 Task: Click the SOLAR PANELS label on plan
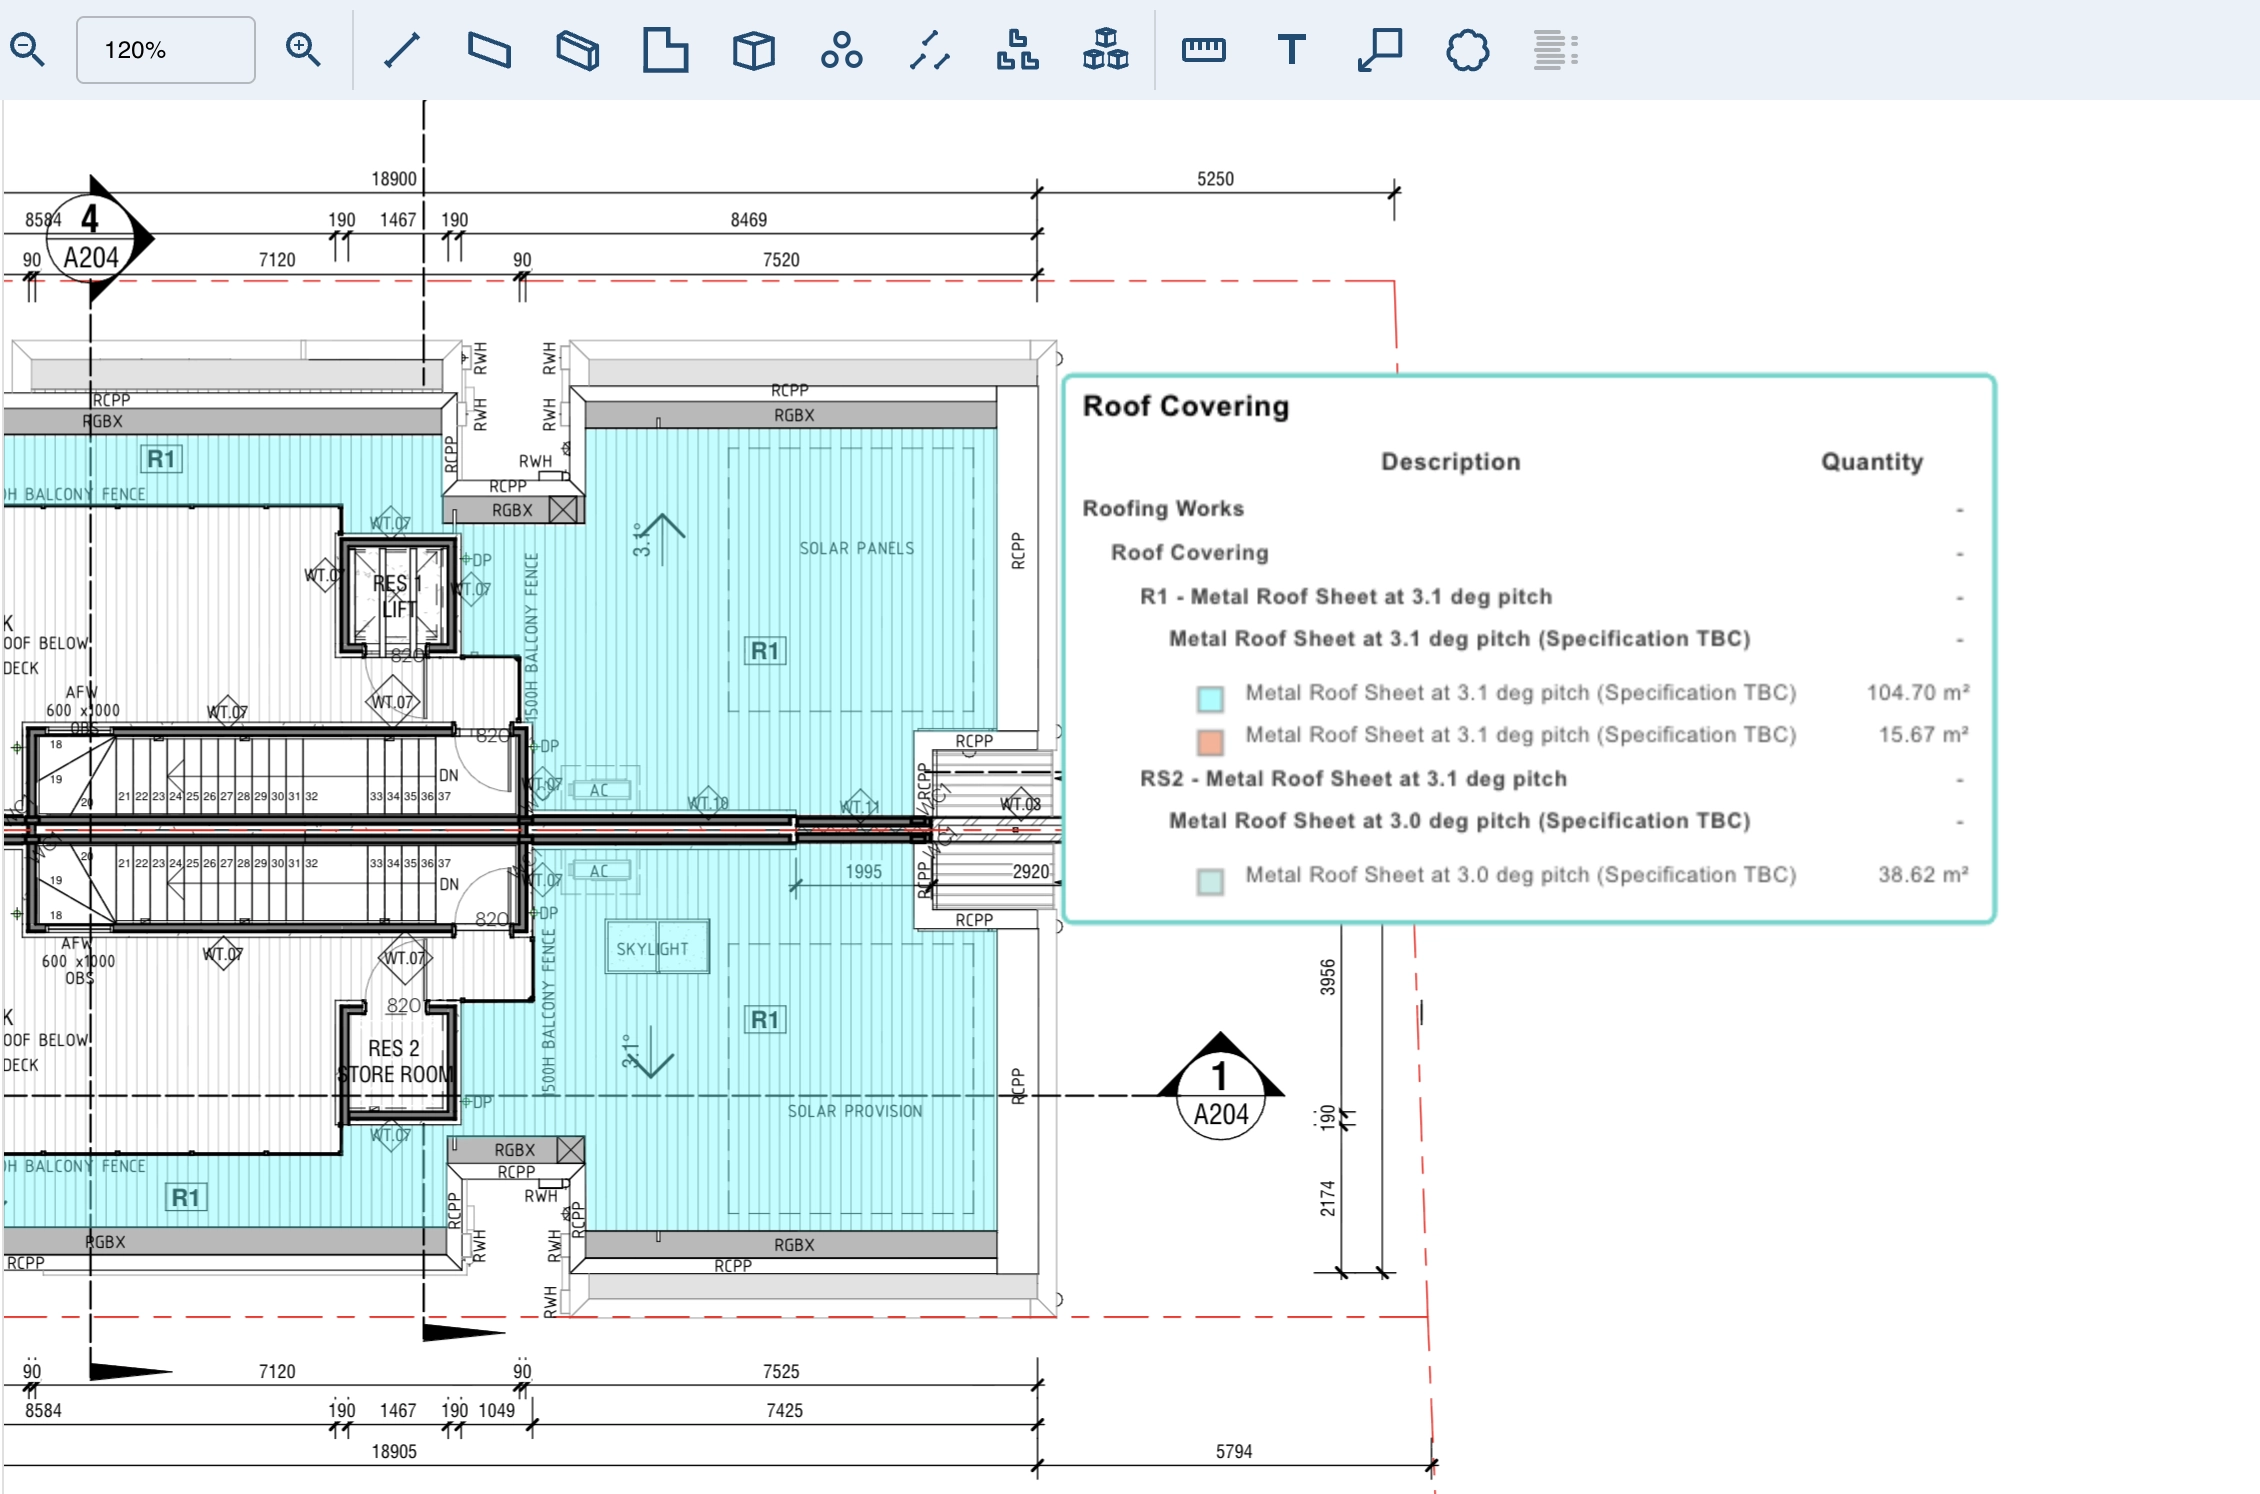pyautogui.click(x=856, y=548)
